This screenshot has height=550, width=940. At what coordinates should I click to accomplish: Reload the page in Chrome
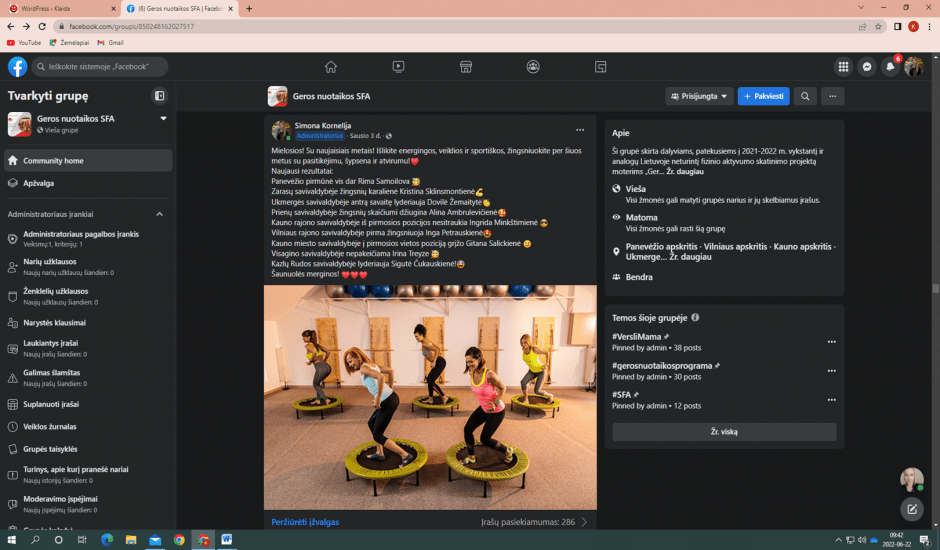coord(42,26)
